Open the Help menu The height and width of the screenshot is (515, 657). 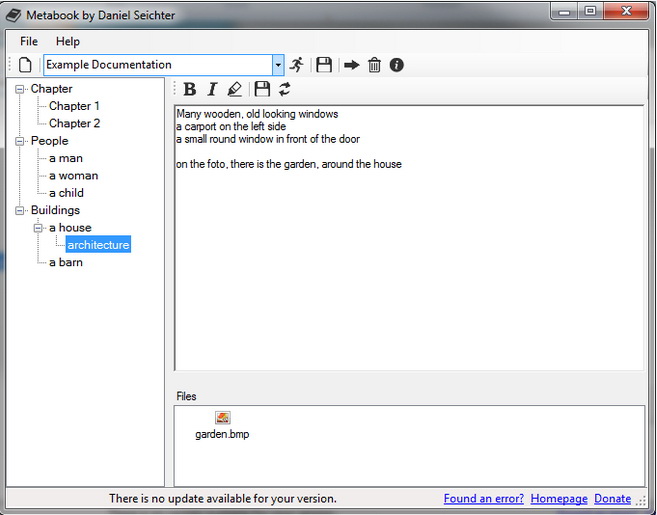(68, 41)
